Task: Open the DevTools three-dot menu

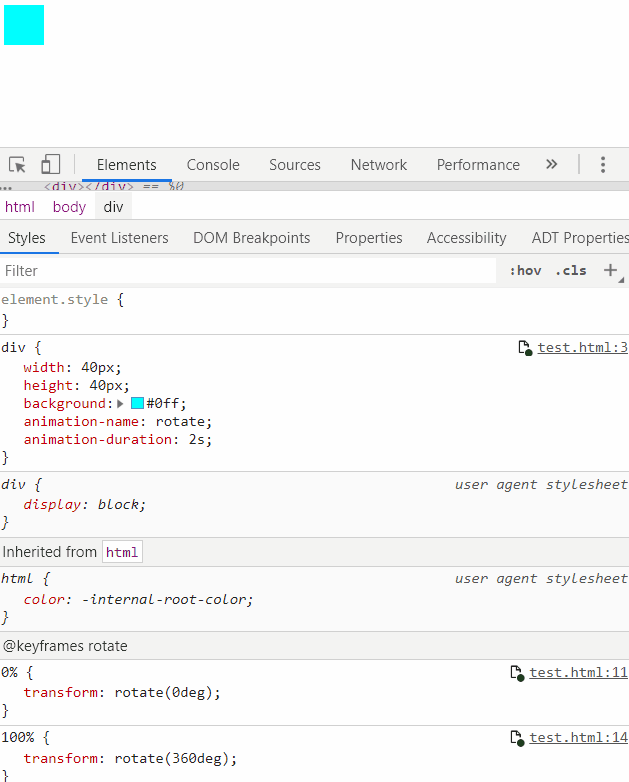Action: (603, 165)
